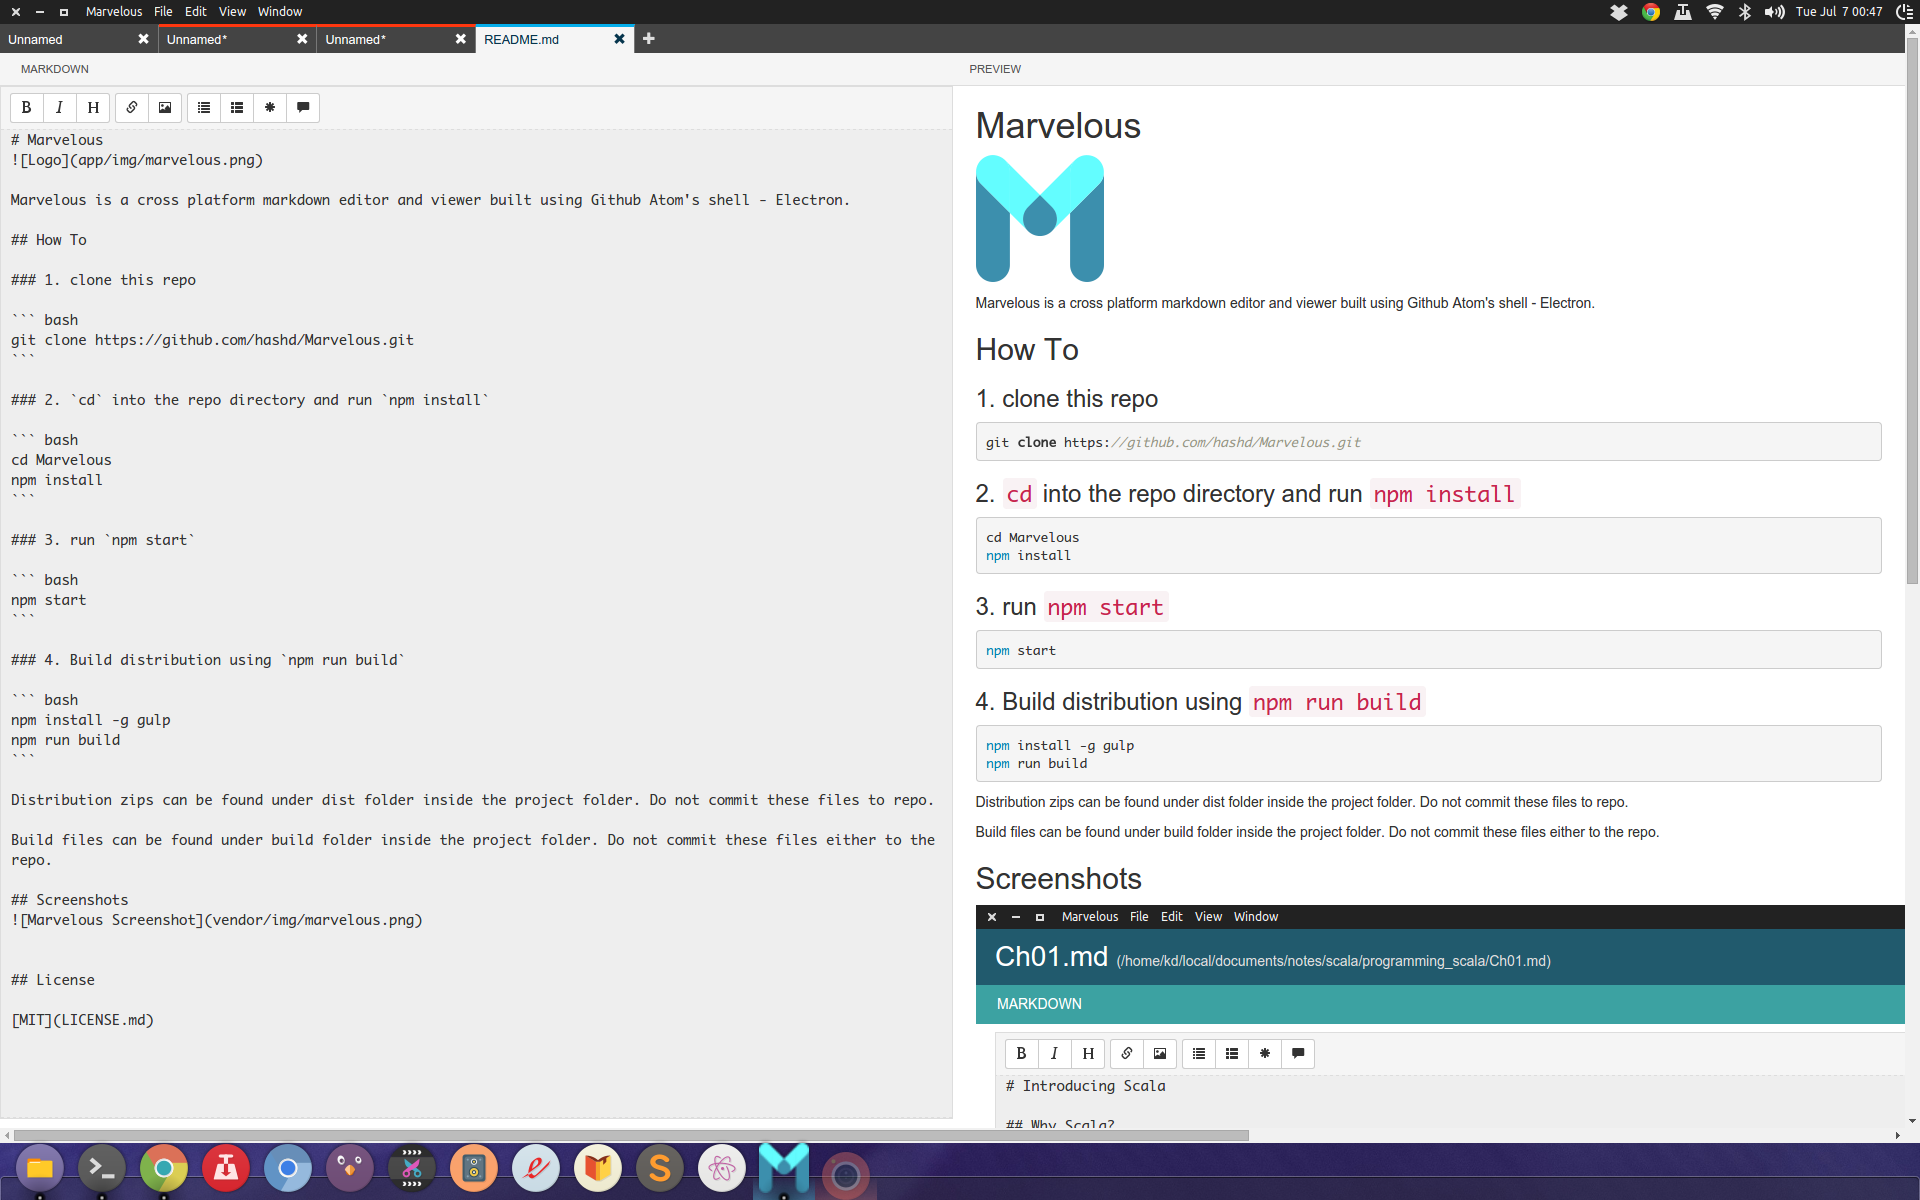Click the asterisk code button in the editor toolbar

click(270, 108)
